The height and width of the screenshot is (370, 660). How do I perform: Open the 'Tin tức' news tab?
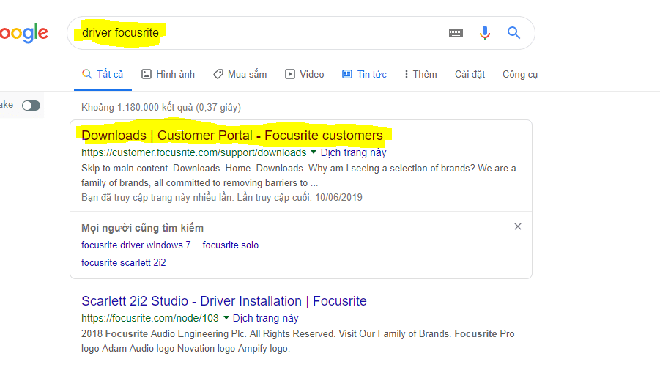click(x=364, y=74)
